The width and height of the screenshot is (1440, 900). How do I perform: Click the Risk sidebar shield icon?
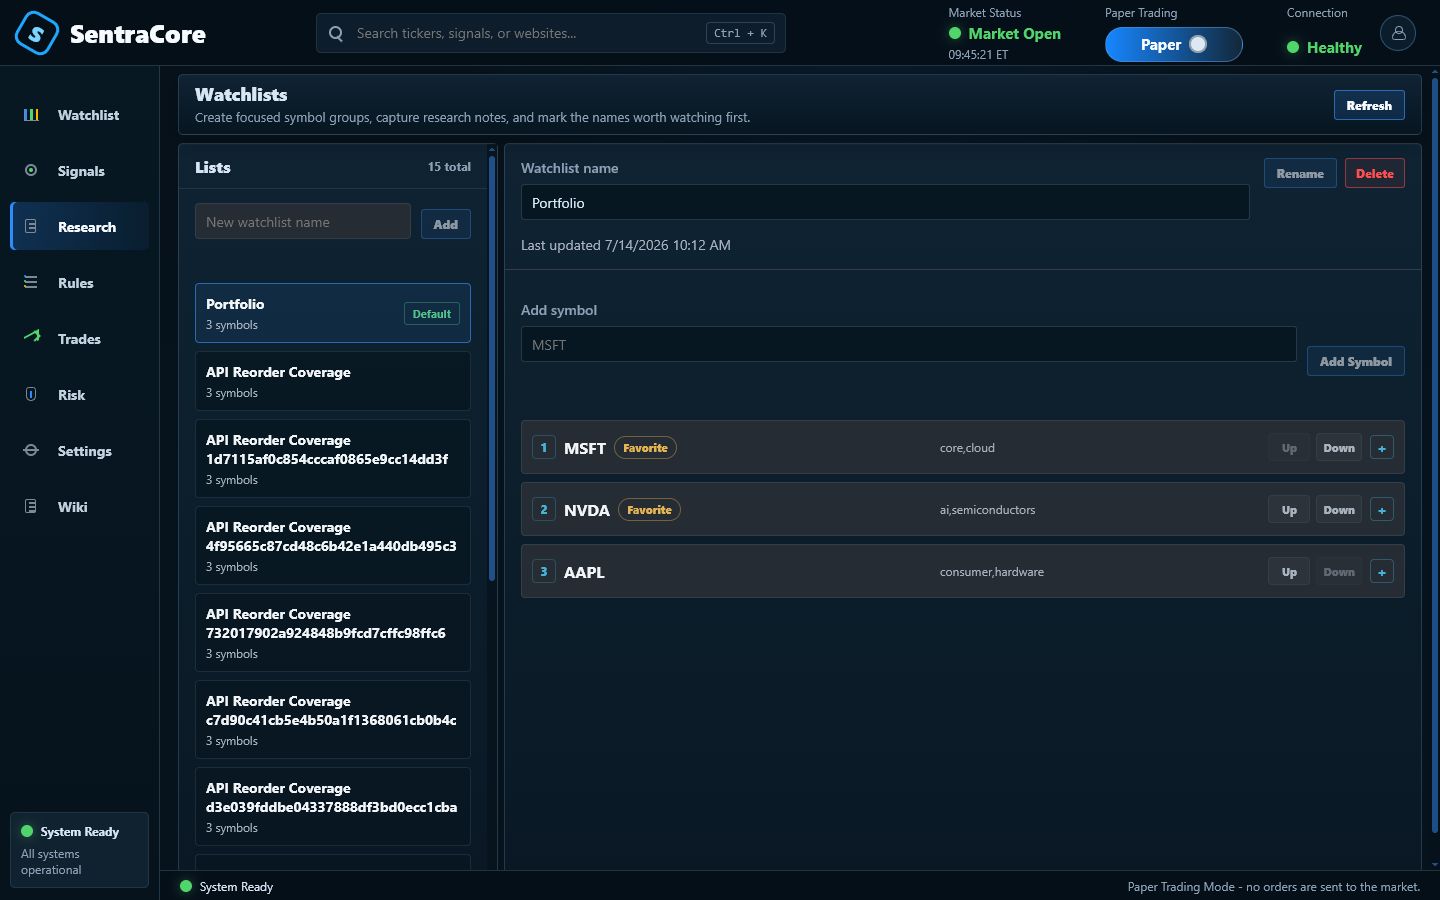pyautogui.click(x=31, y=395)
